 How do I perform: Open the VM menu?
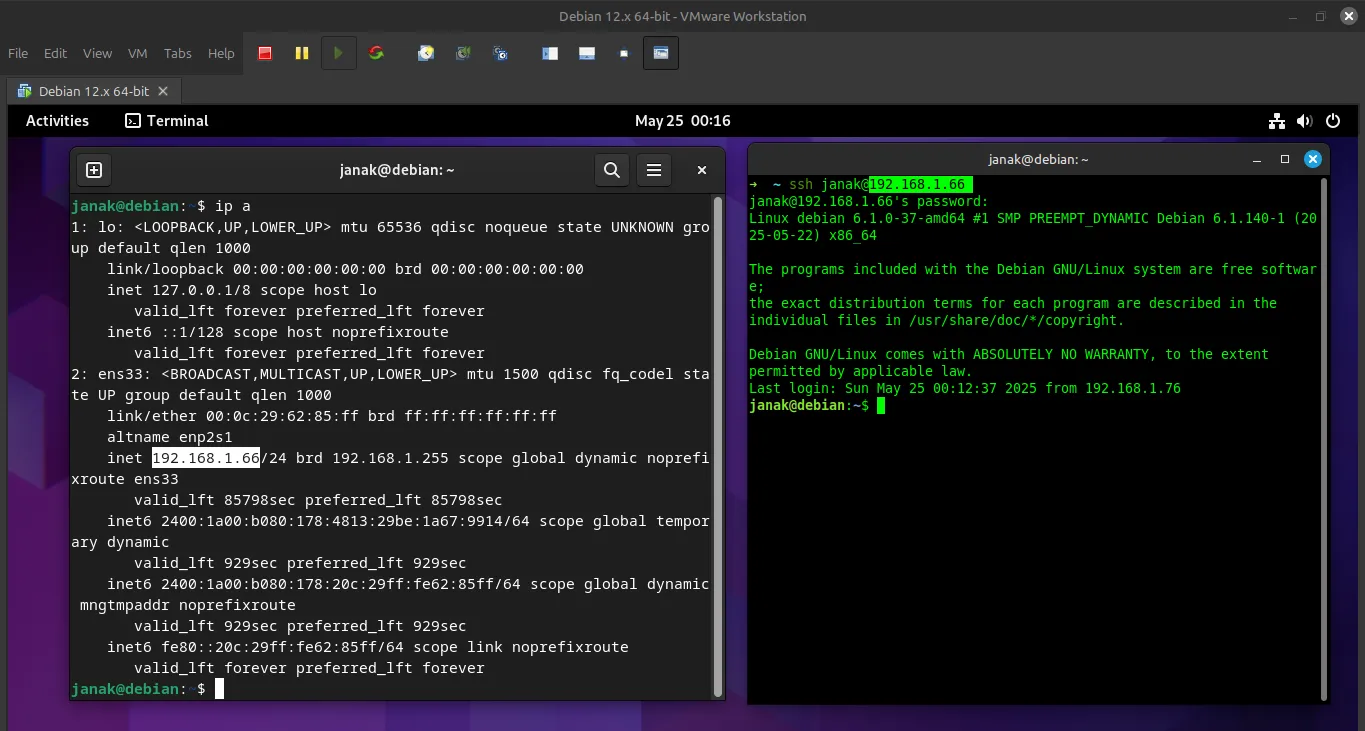tap(138, 53)
